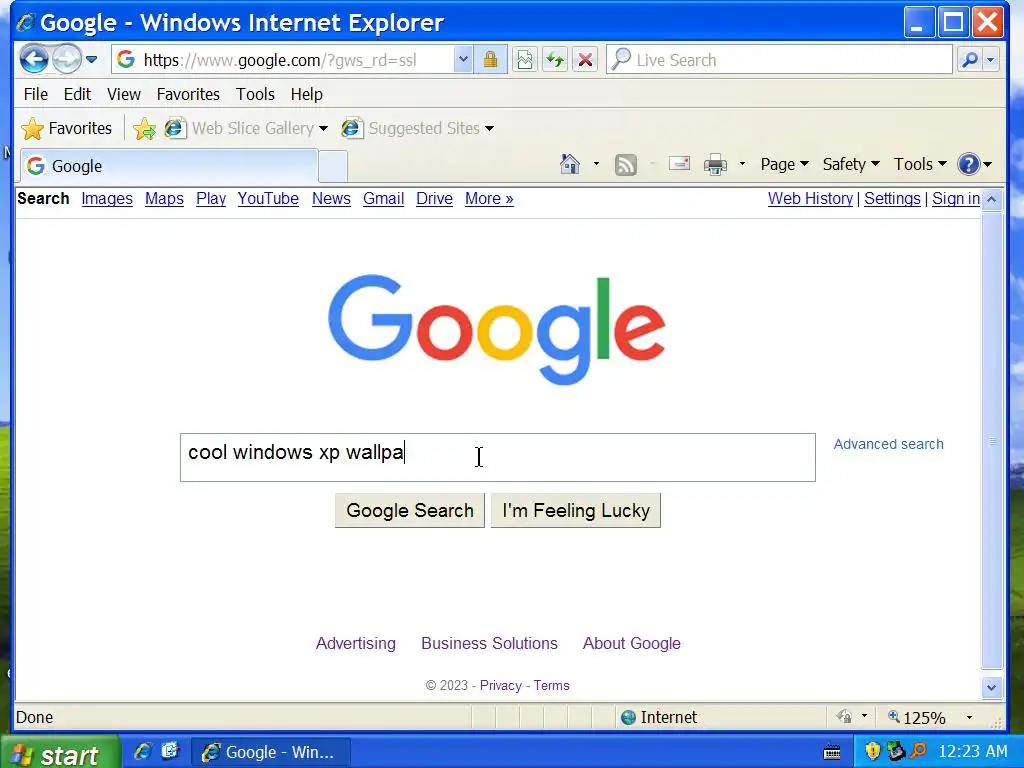Click the Compatibility View icon
The image size is (1024, 768).
pyautogui.click(x=524, y=60)
